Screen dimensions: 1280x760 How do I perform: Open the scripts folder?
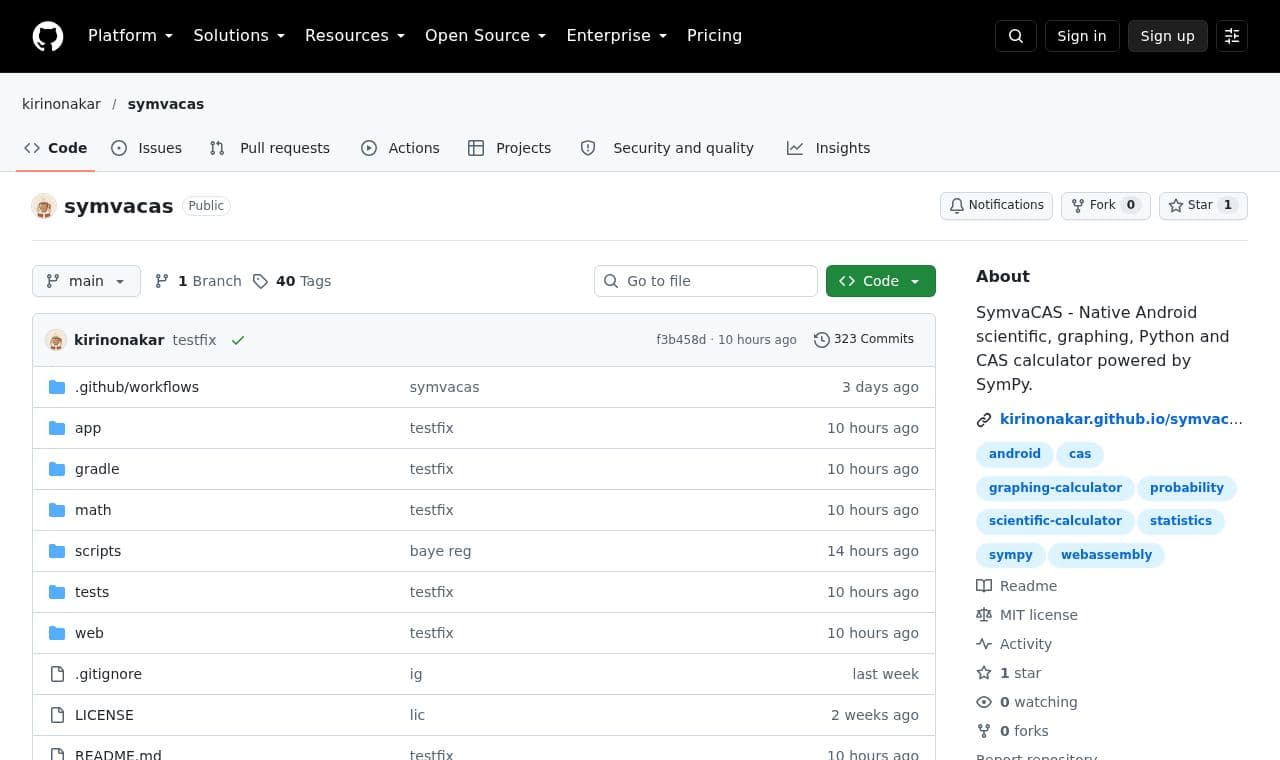click(98, 551)
